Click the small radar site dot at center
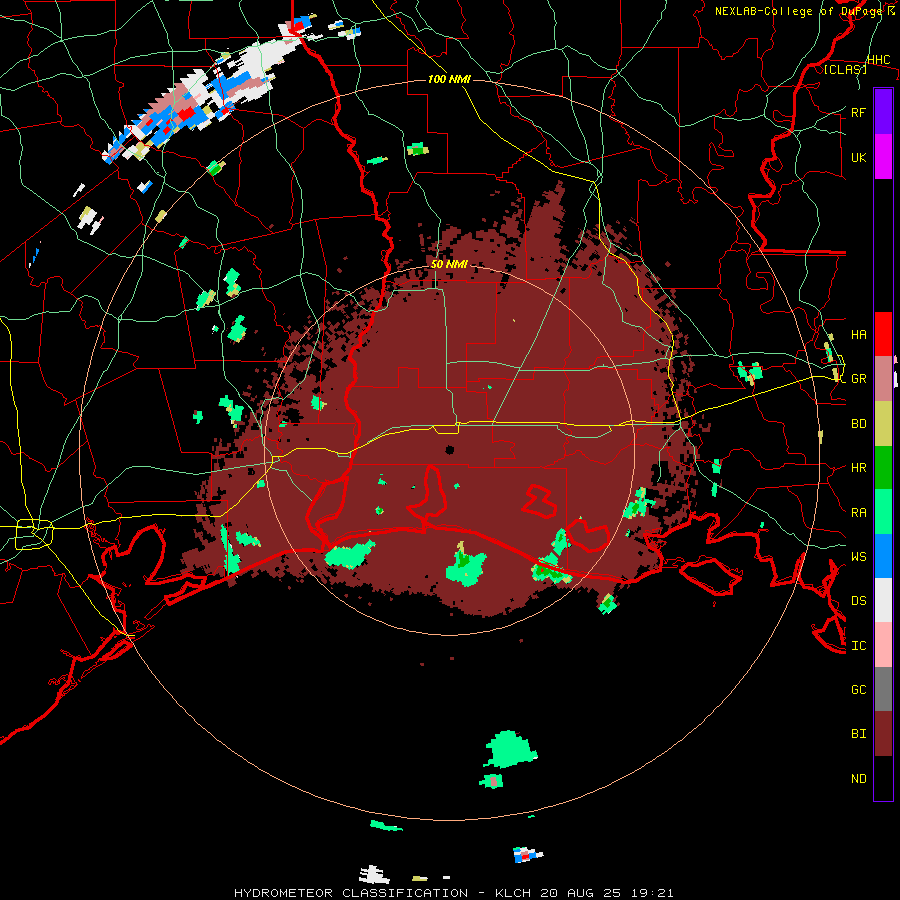Screen dimensions: 900x900 point(449,449)
